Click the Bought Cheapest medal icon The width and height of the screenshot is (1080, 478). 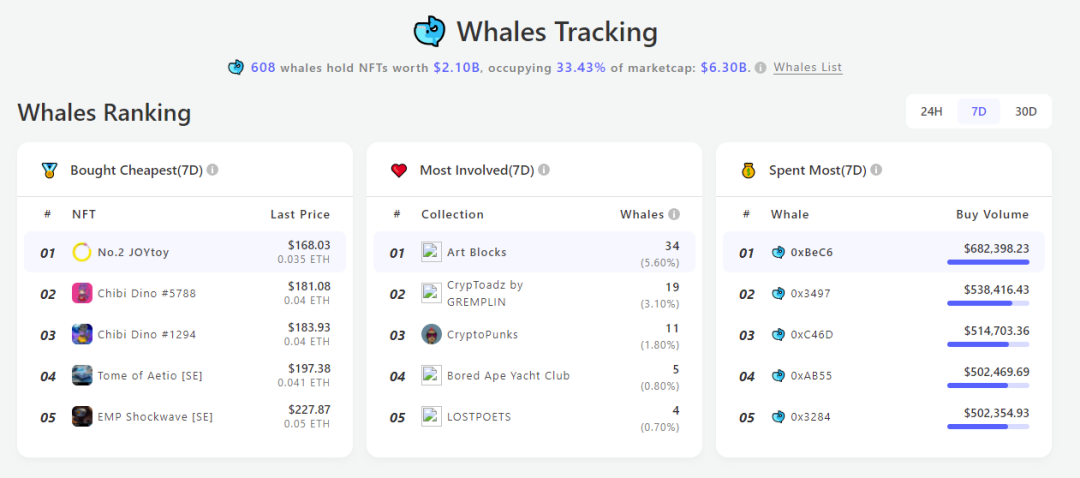(49, 170)
